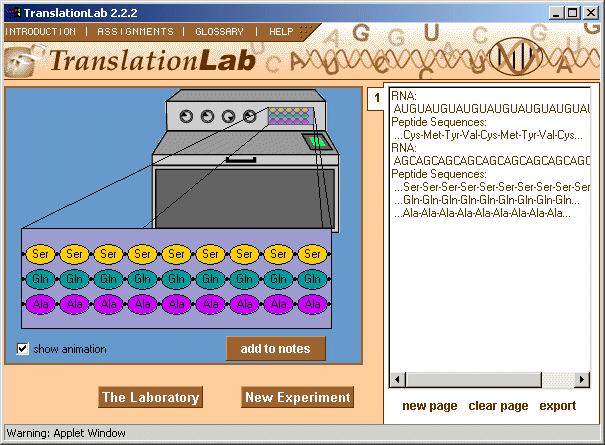Close the TranslationLab window
The width and height of the screenshot is (605, 445).
click(x=591, y=13)
